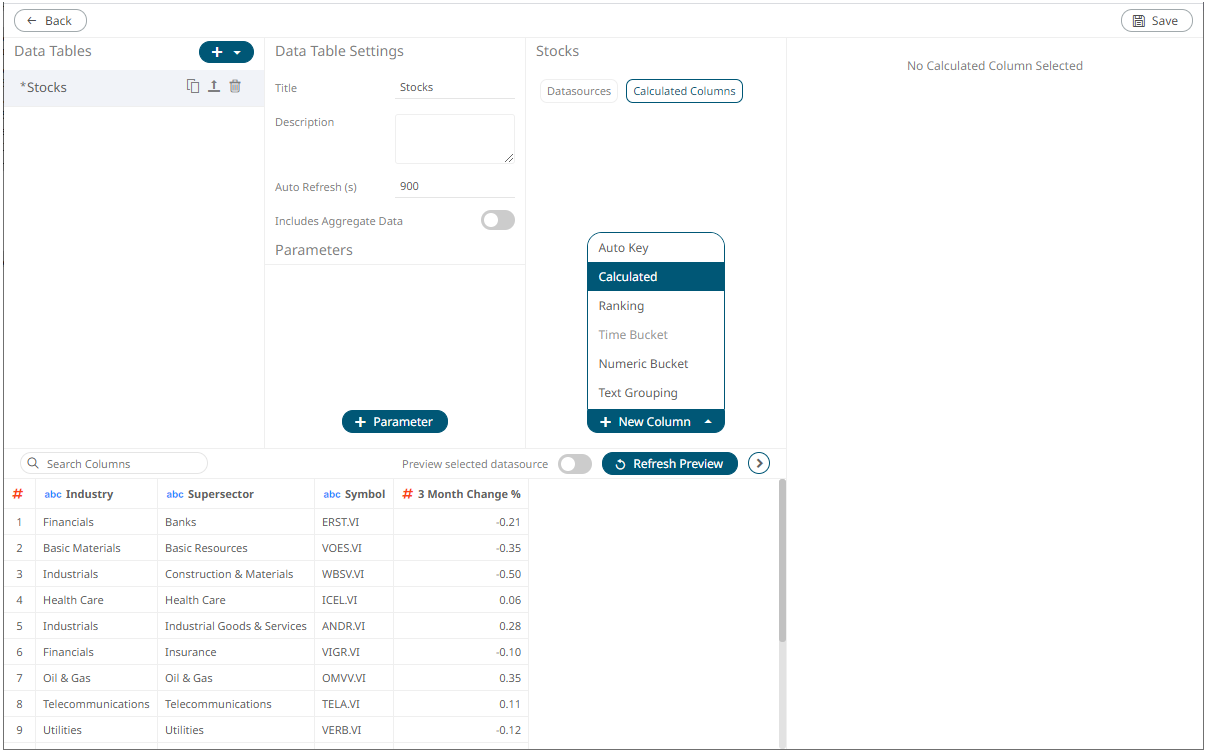The image size is (1206, 753).
Task: Choose Calculated from the new column menu
Action: point(656,277)
